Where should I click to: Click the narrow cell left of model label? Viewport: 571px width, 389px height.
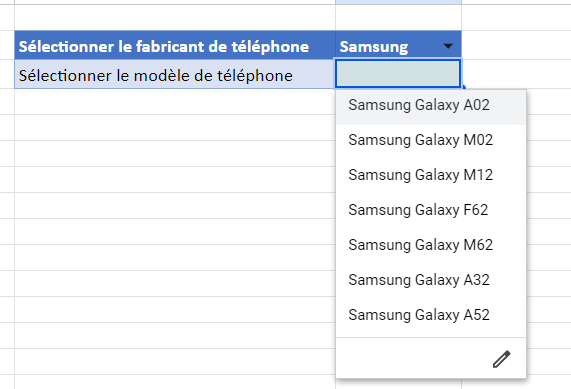coord(7,74)
